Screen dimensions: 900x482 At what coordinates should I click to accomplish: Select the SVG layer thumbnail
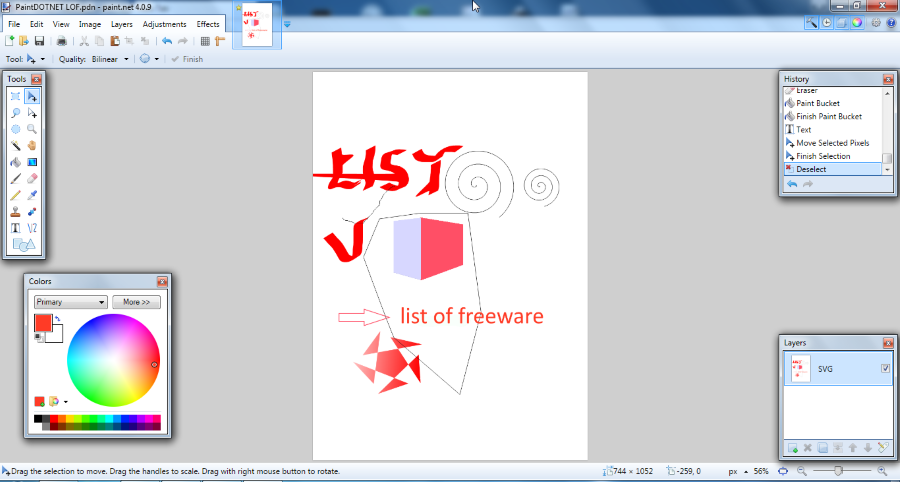click(801, 368)
